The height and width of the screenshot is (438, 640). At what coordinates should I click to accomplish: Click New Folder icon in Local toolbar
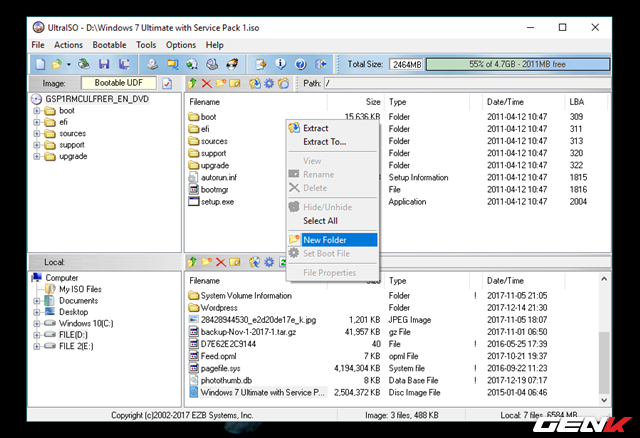click(x=207, y=262)
